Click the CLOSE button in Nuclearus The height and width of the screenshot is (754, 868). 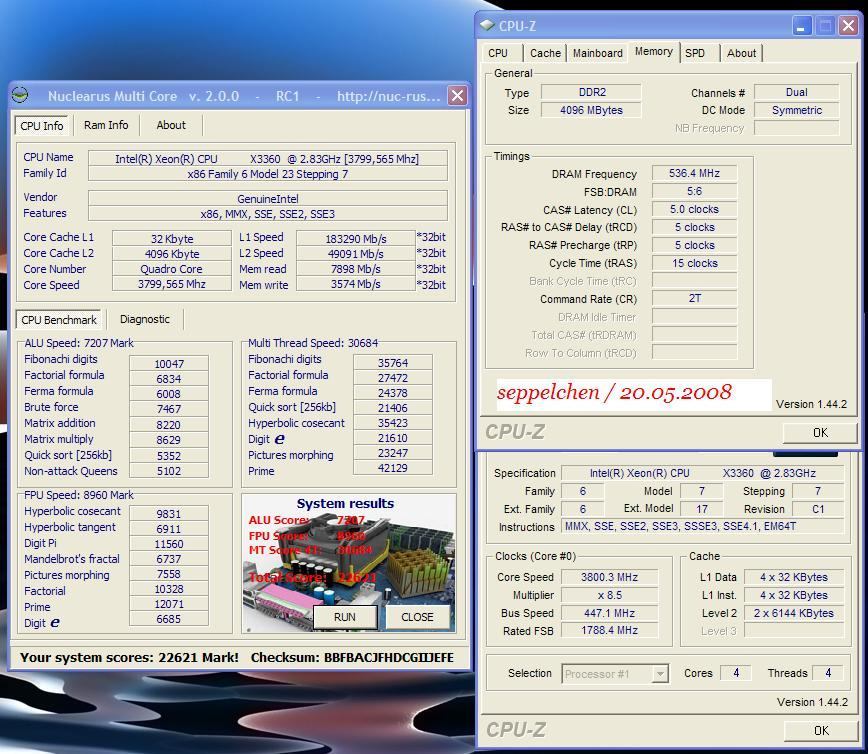point(417,617)
